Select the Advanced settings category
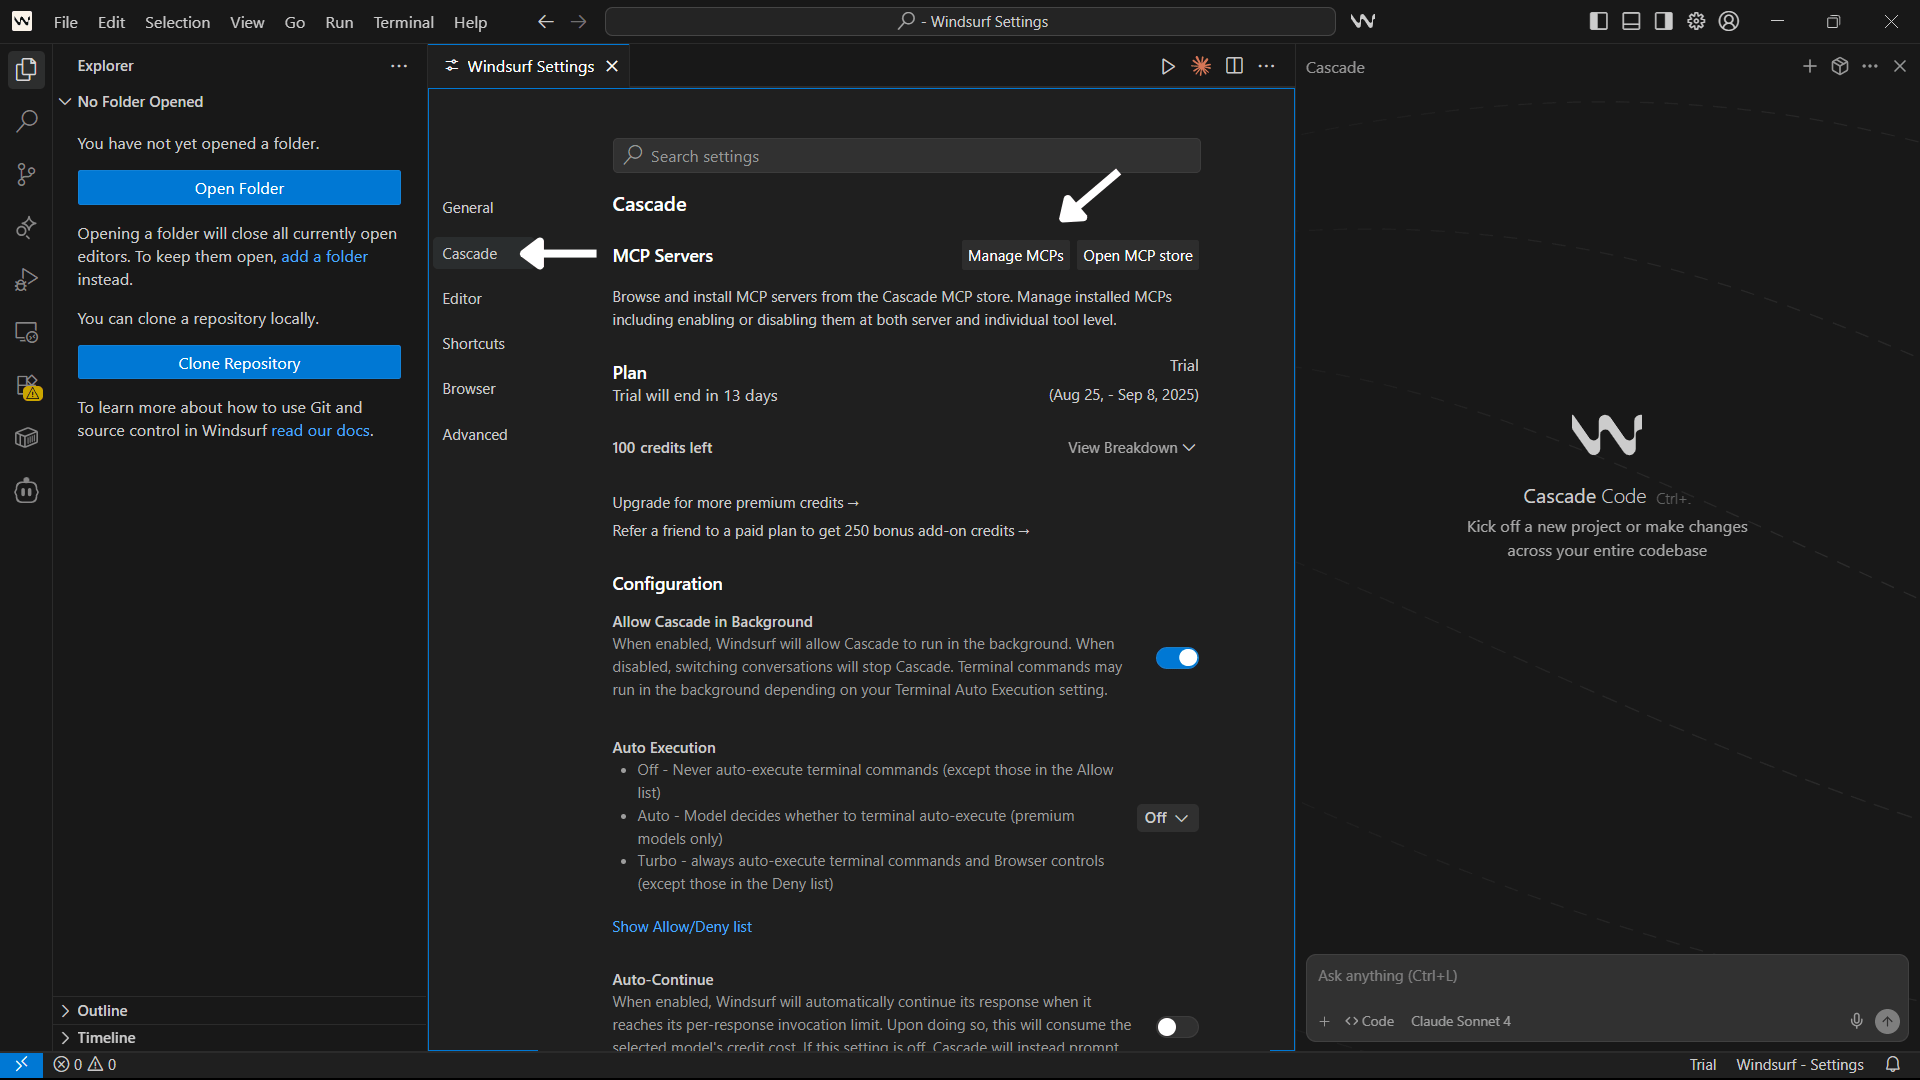Image resolution: width=1920 pixels, height=1080 pixels. pyautogui.click(x=475, y=435)
